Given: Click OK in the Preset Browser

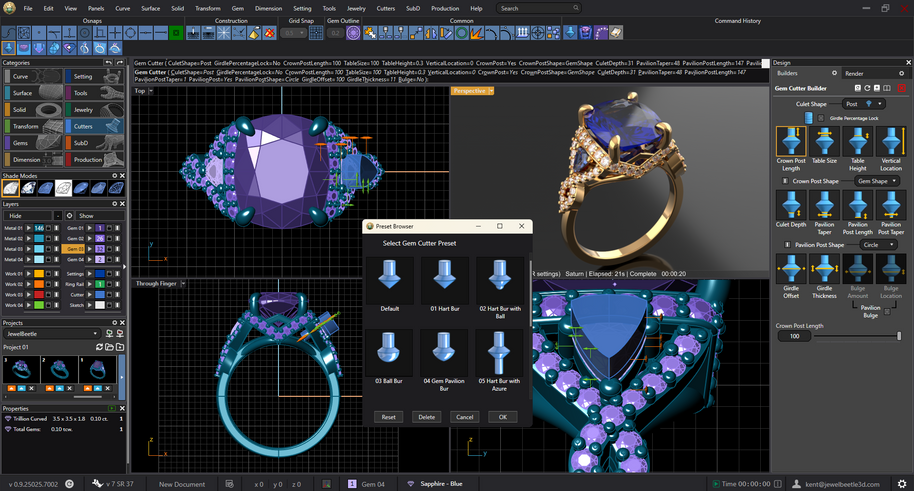Looking at the screenshot, I should [x=503, y=416].
